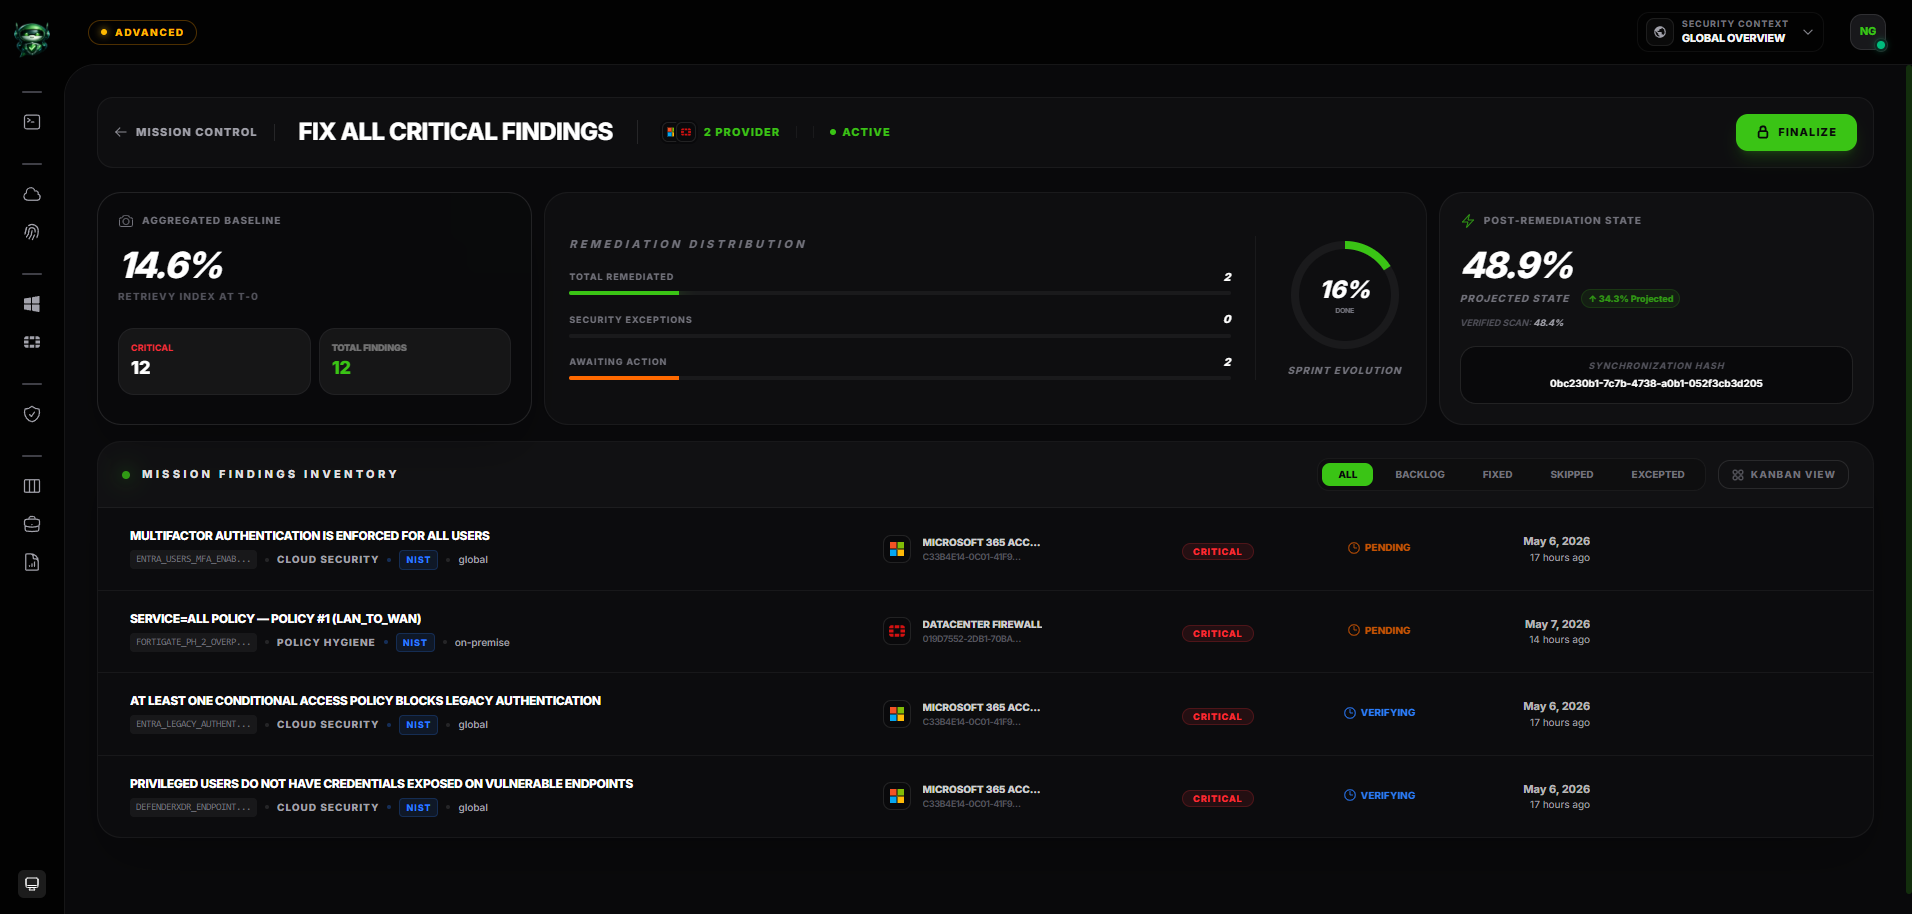Click the on-premise scope label
Viewport: 1912px width, 914px height.
click(x=482, y=643)
